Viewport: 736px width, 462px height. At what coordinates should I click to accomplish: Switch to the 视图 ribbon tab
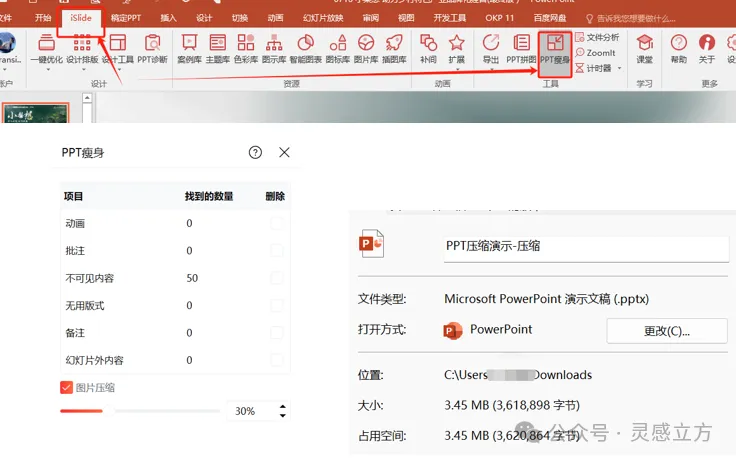(406, 18)
